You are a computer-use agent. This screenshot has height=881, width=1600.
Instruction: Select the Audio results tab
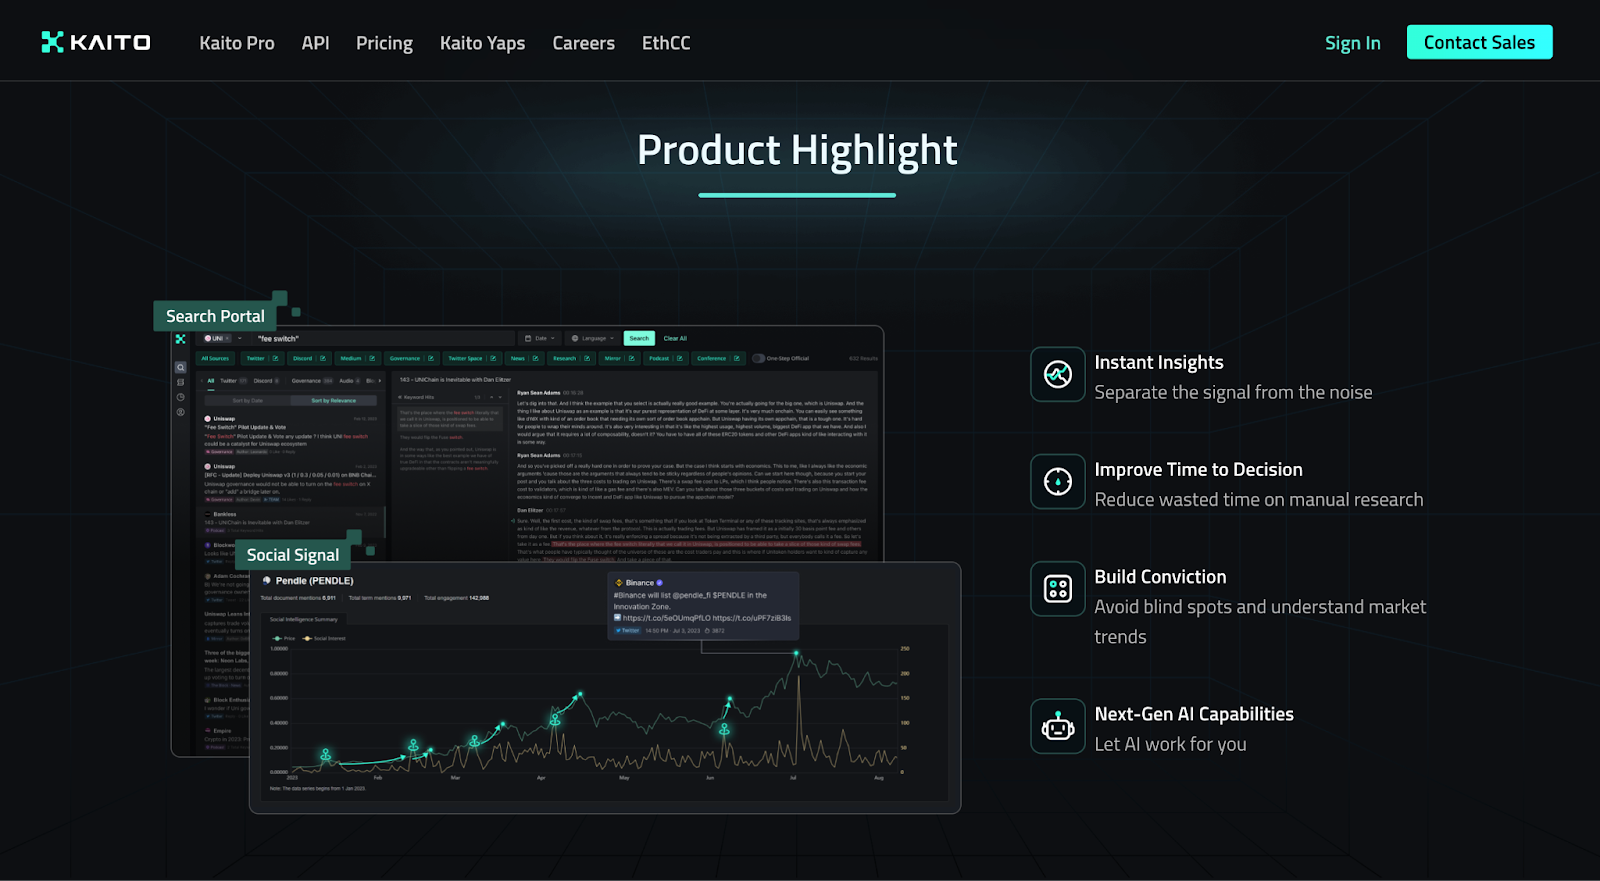(350, 381)
